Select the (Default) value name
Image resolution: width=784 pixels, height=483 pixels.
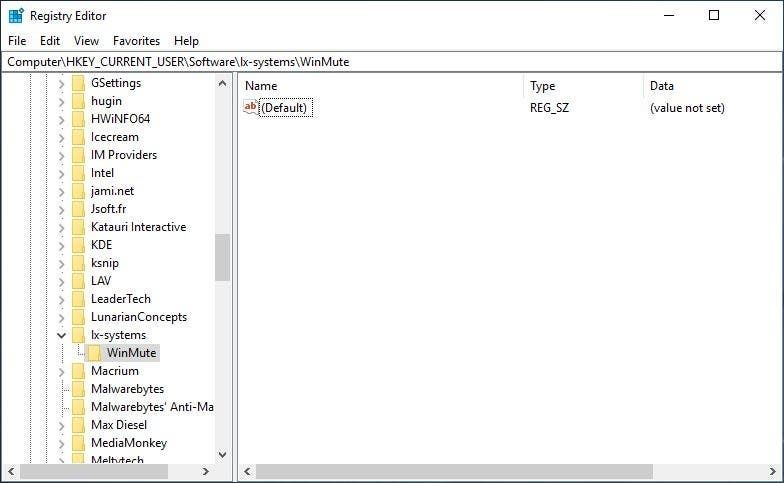[x=284, y=108]
